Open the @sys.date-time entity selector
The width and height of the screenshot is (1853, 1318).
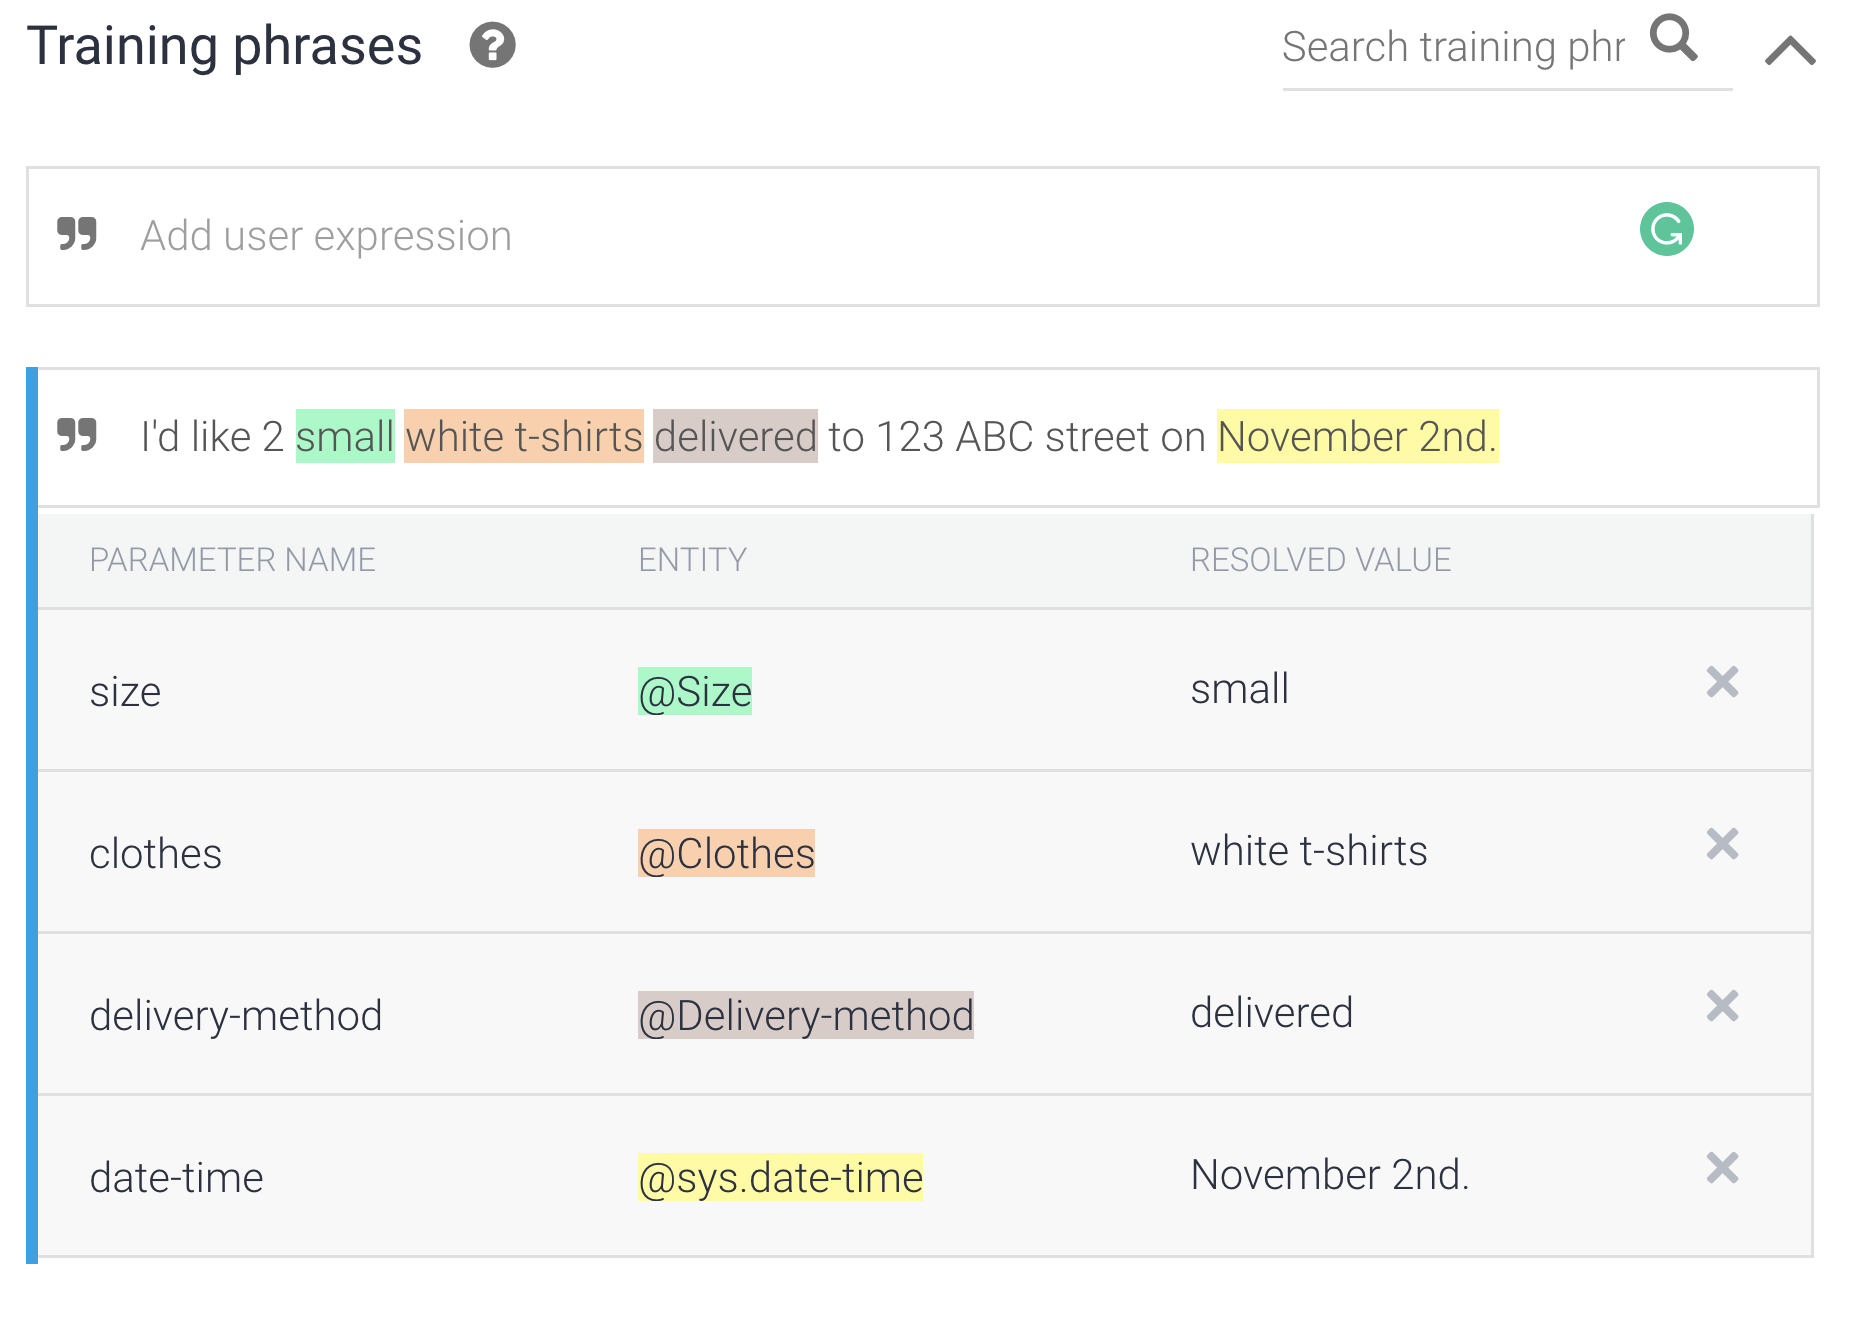pos(780,1178)
